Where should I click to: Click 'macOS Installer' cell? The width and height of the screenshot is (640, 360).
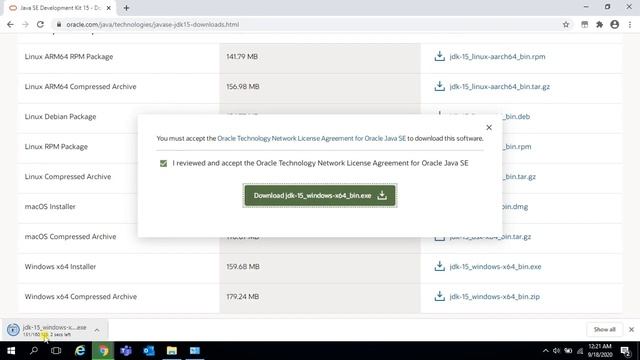click(78, 207)
